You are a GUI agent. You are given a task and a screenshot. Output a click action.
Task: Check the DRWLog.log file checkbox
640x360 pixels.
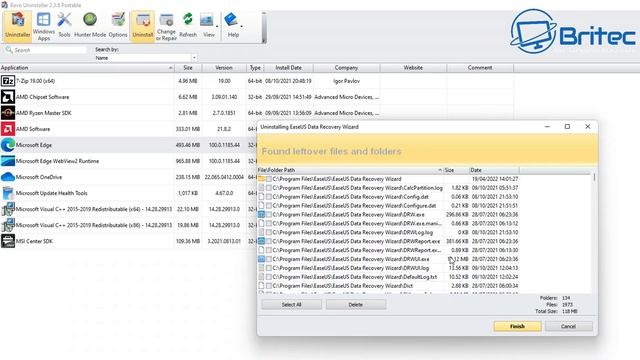pyautogui.click(x=269, y=232)
